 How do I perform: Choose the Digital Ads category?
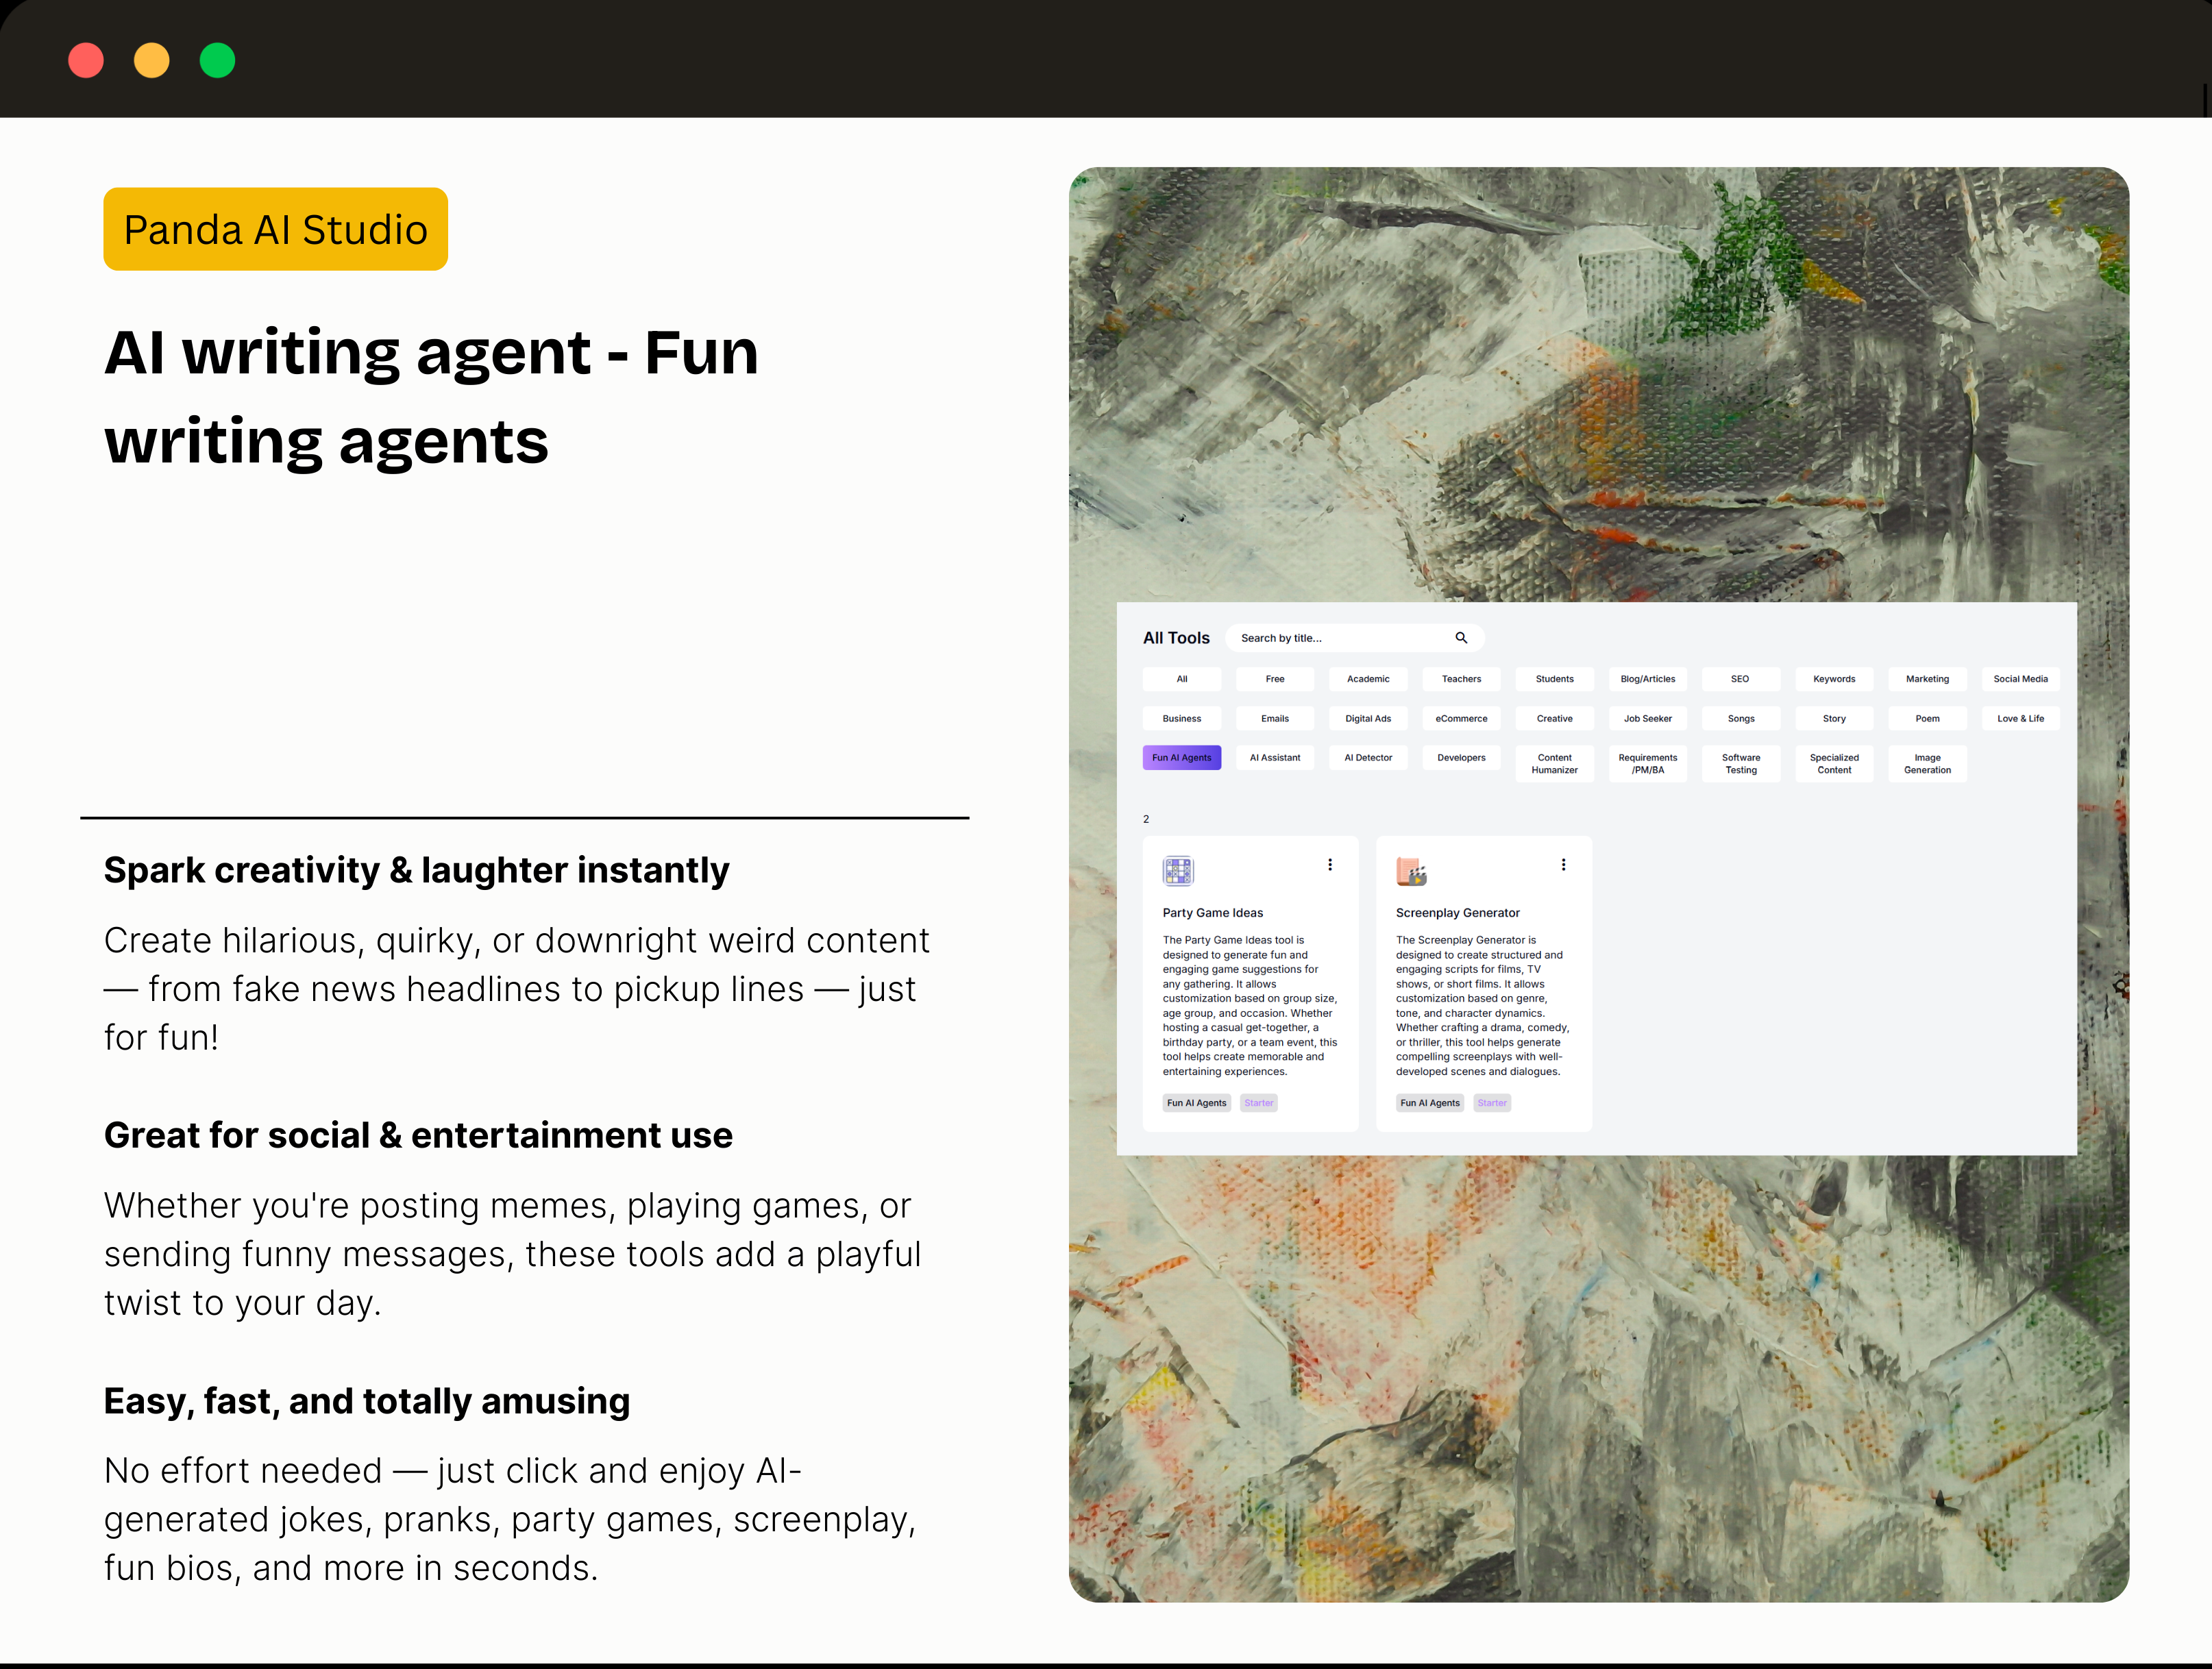(1368, 719)
